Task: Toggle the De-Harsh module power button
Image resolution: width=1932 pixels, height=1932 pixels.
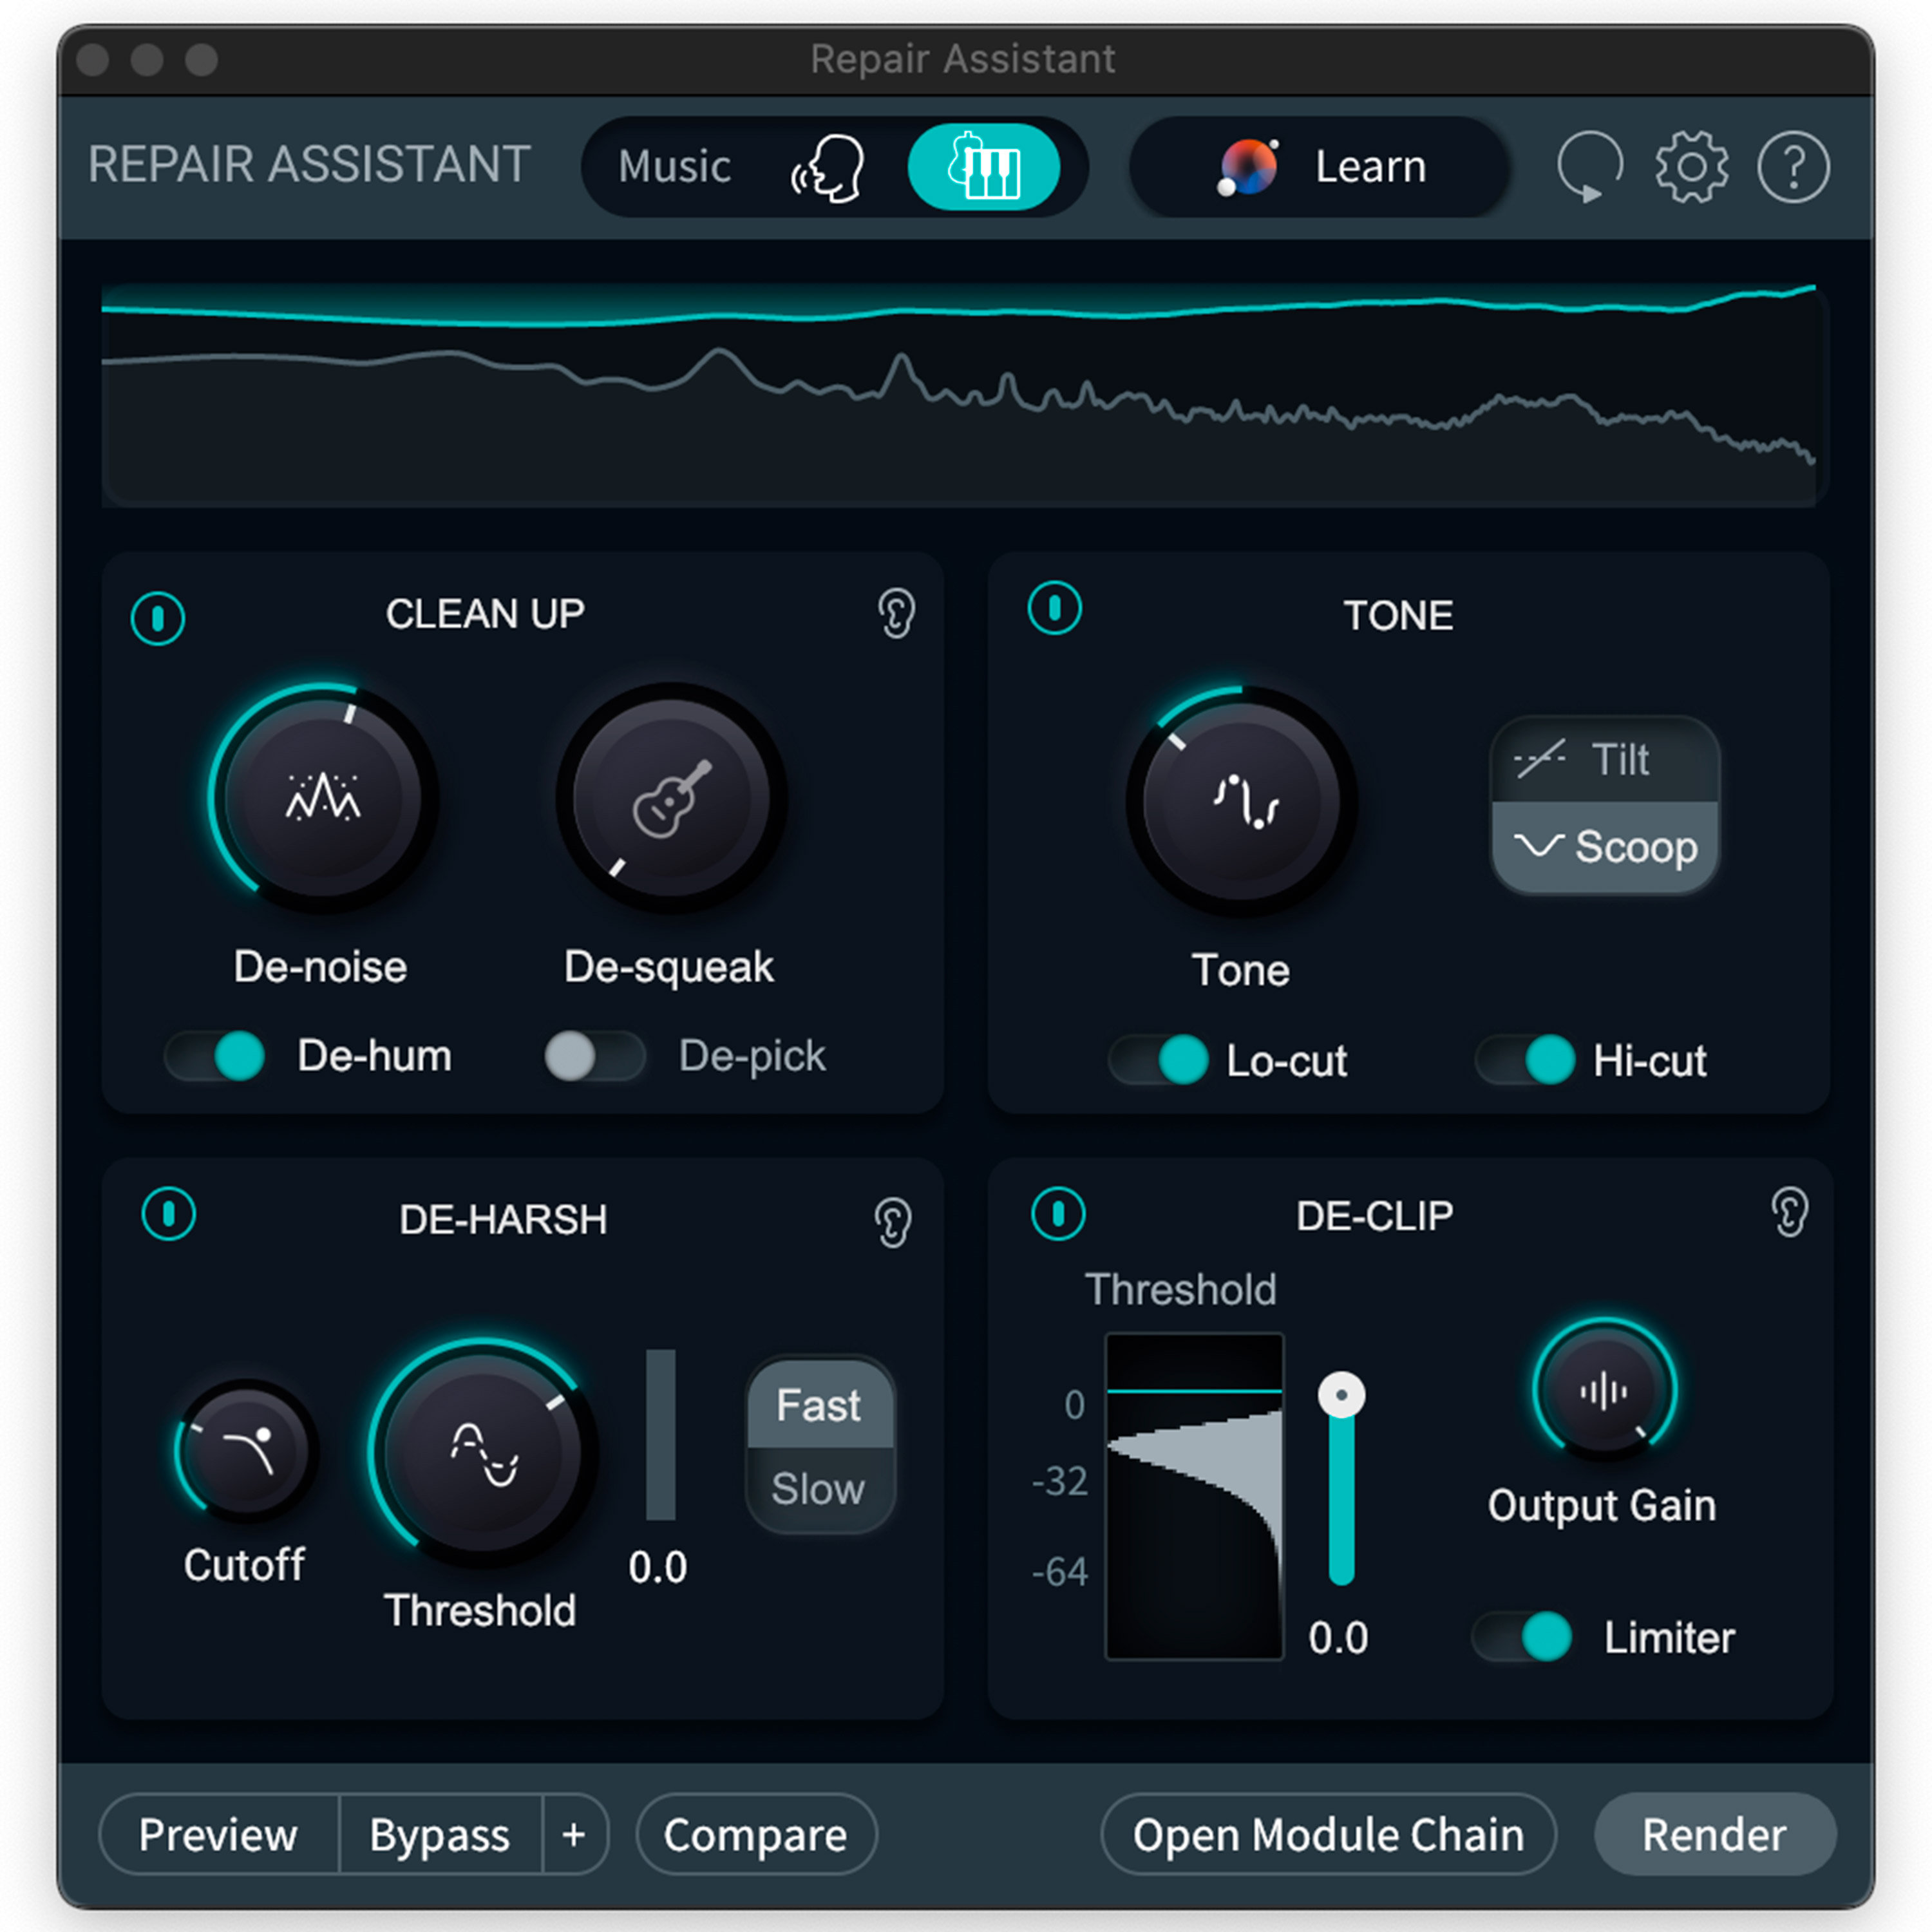Action: tap(169, 1214)
